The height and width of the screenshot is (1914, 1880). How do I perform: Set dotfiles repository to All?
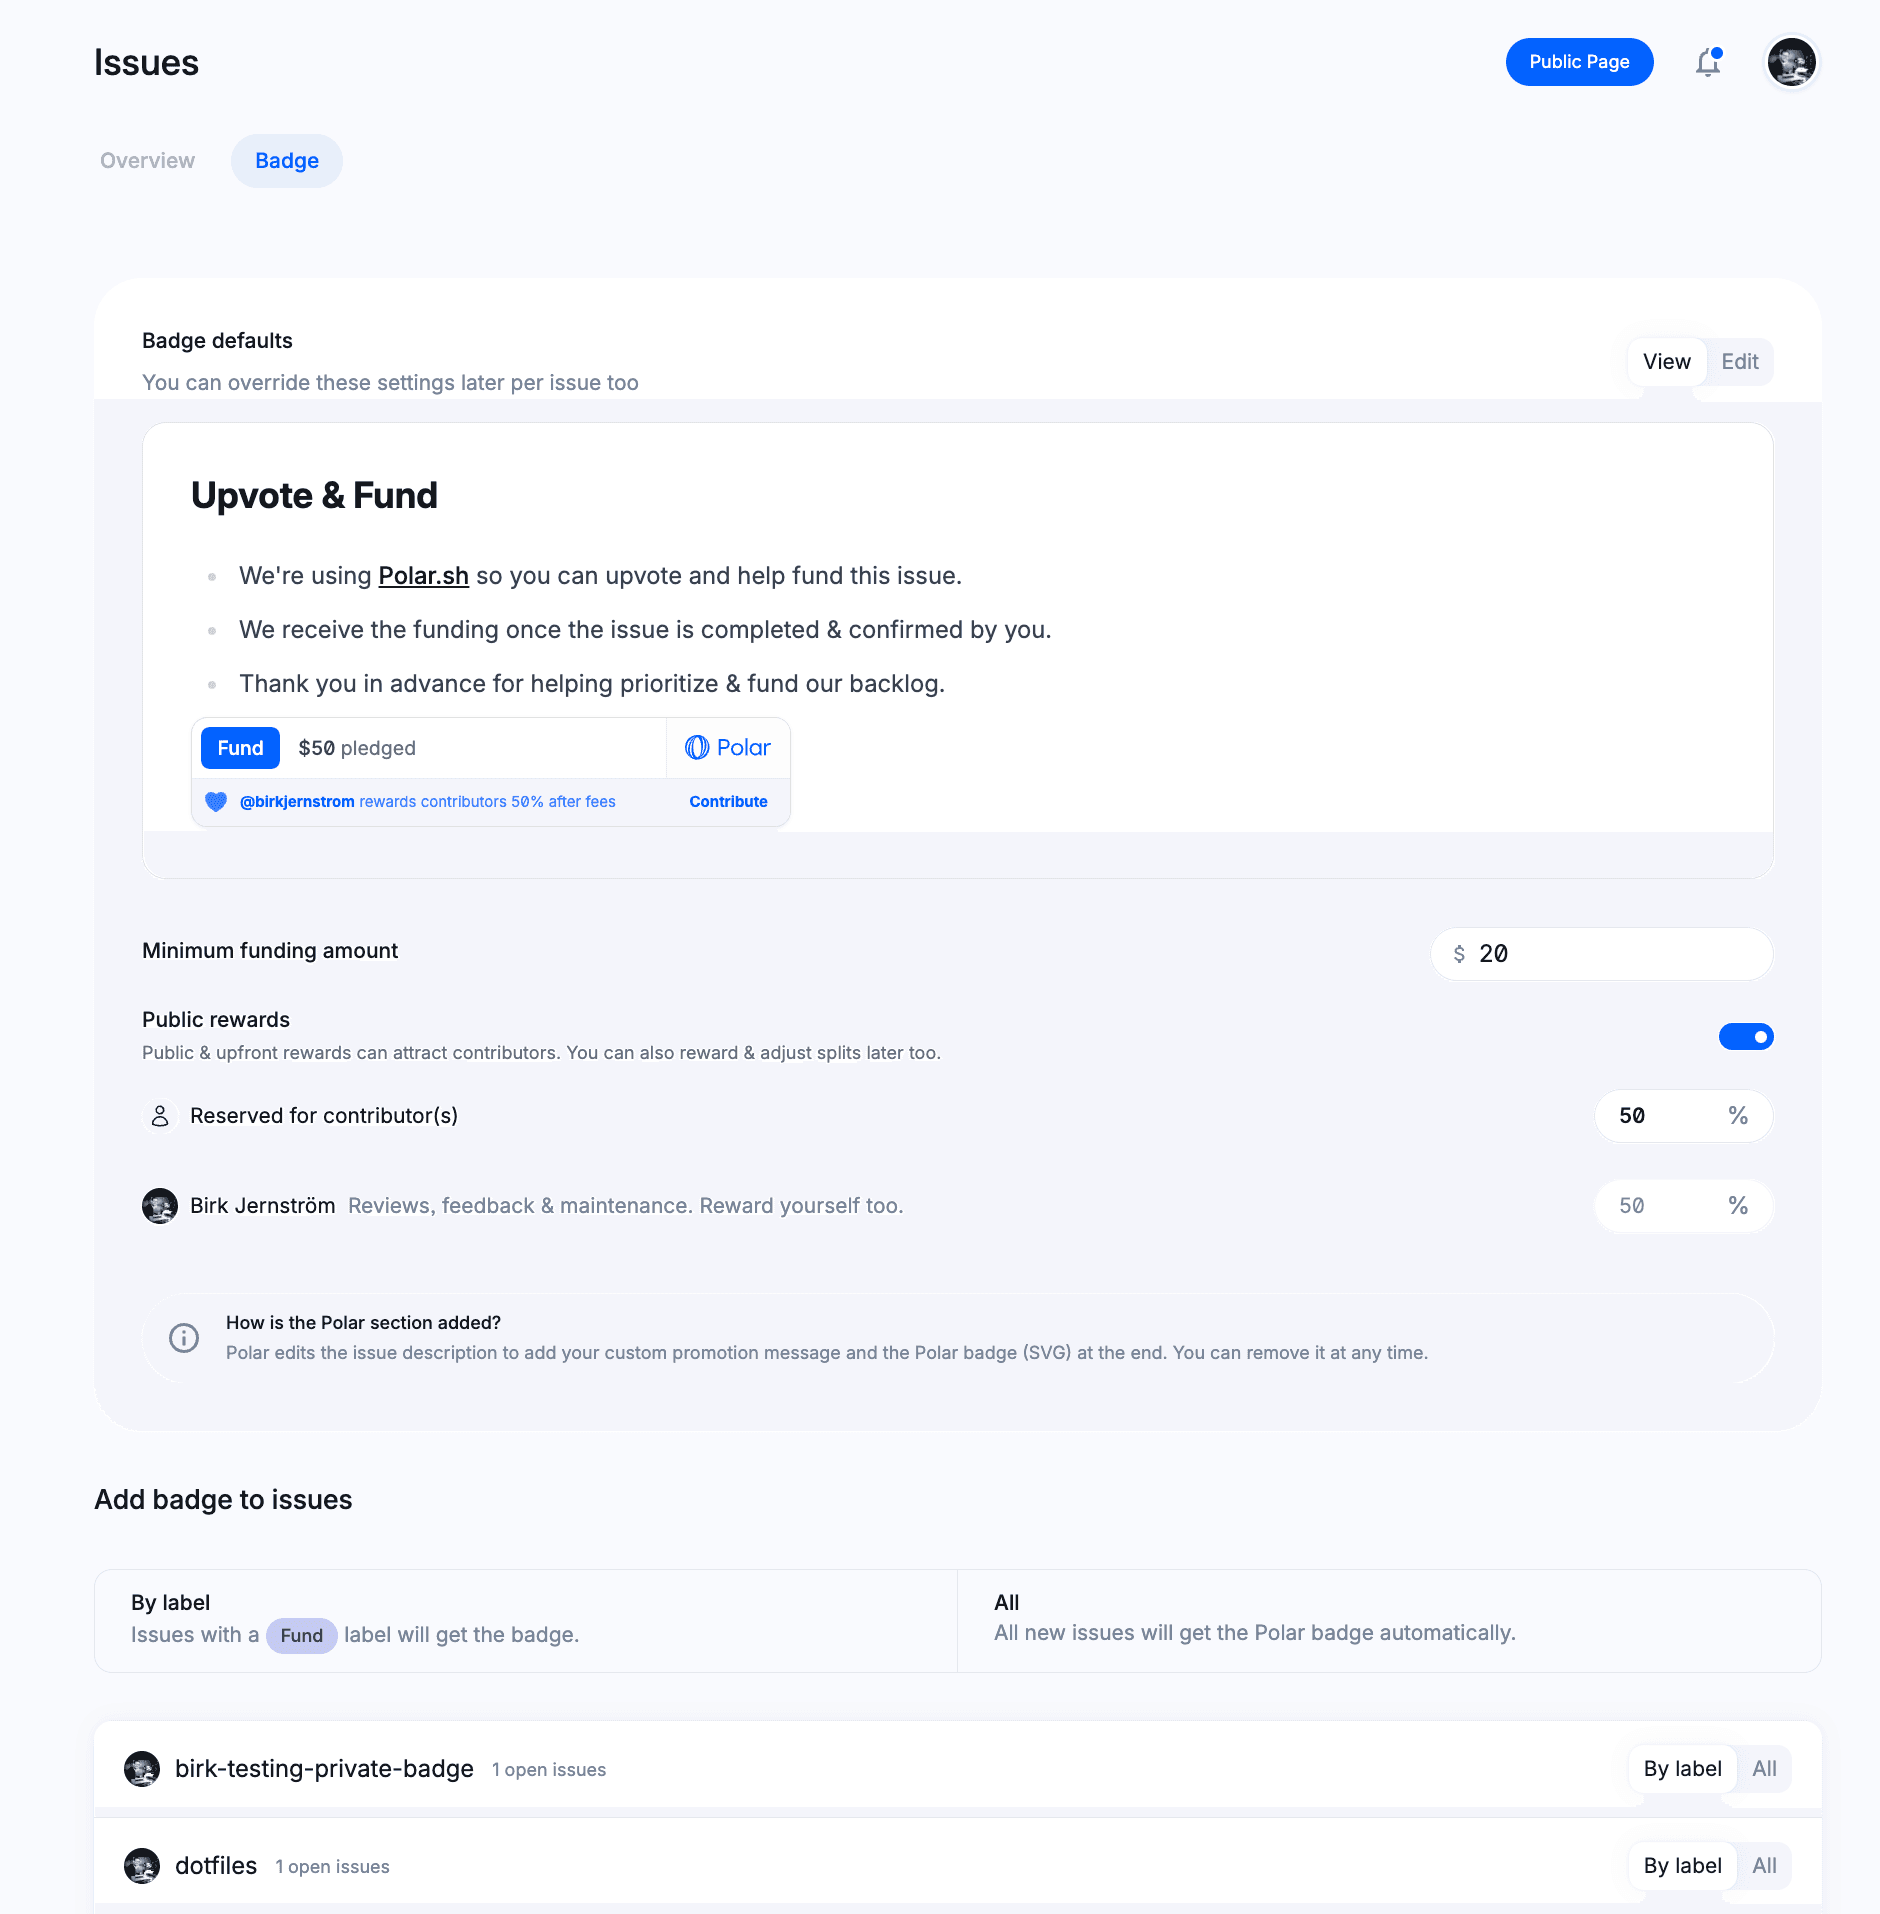click(1765, 1866)
